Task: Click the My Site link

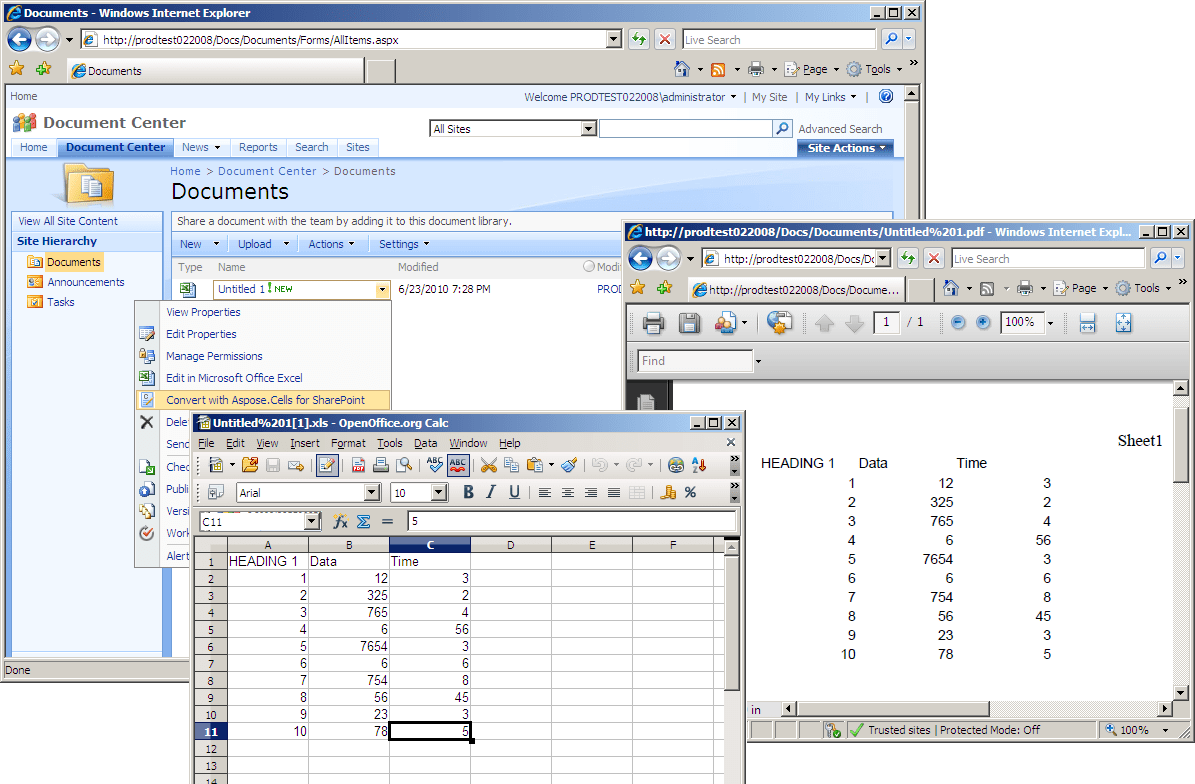Action: [x=769, y=97]
